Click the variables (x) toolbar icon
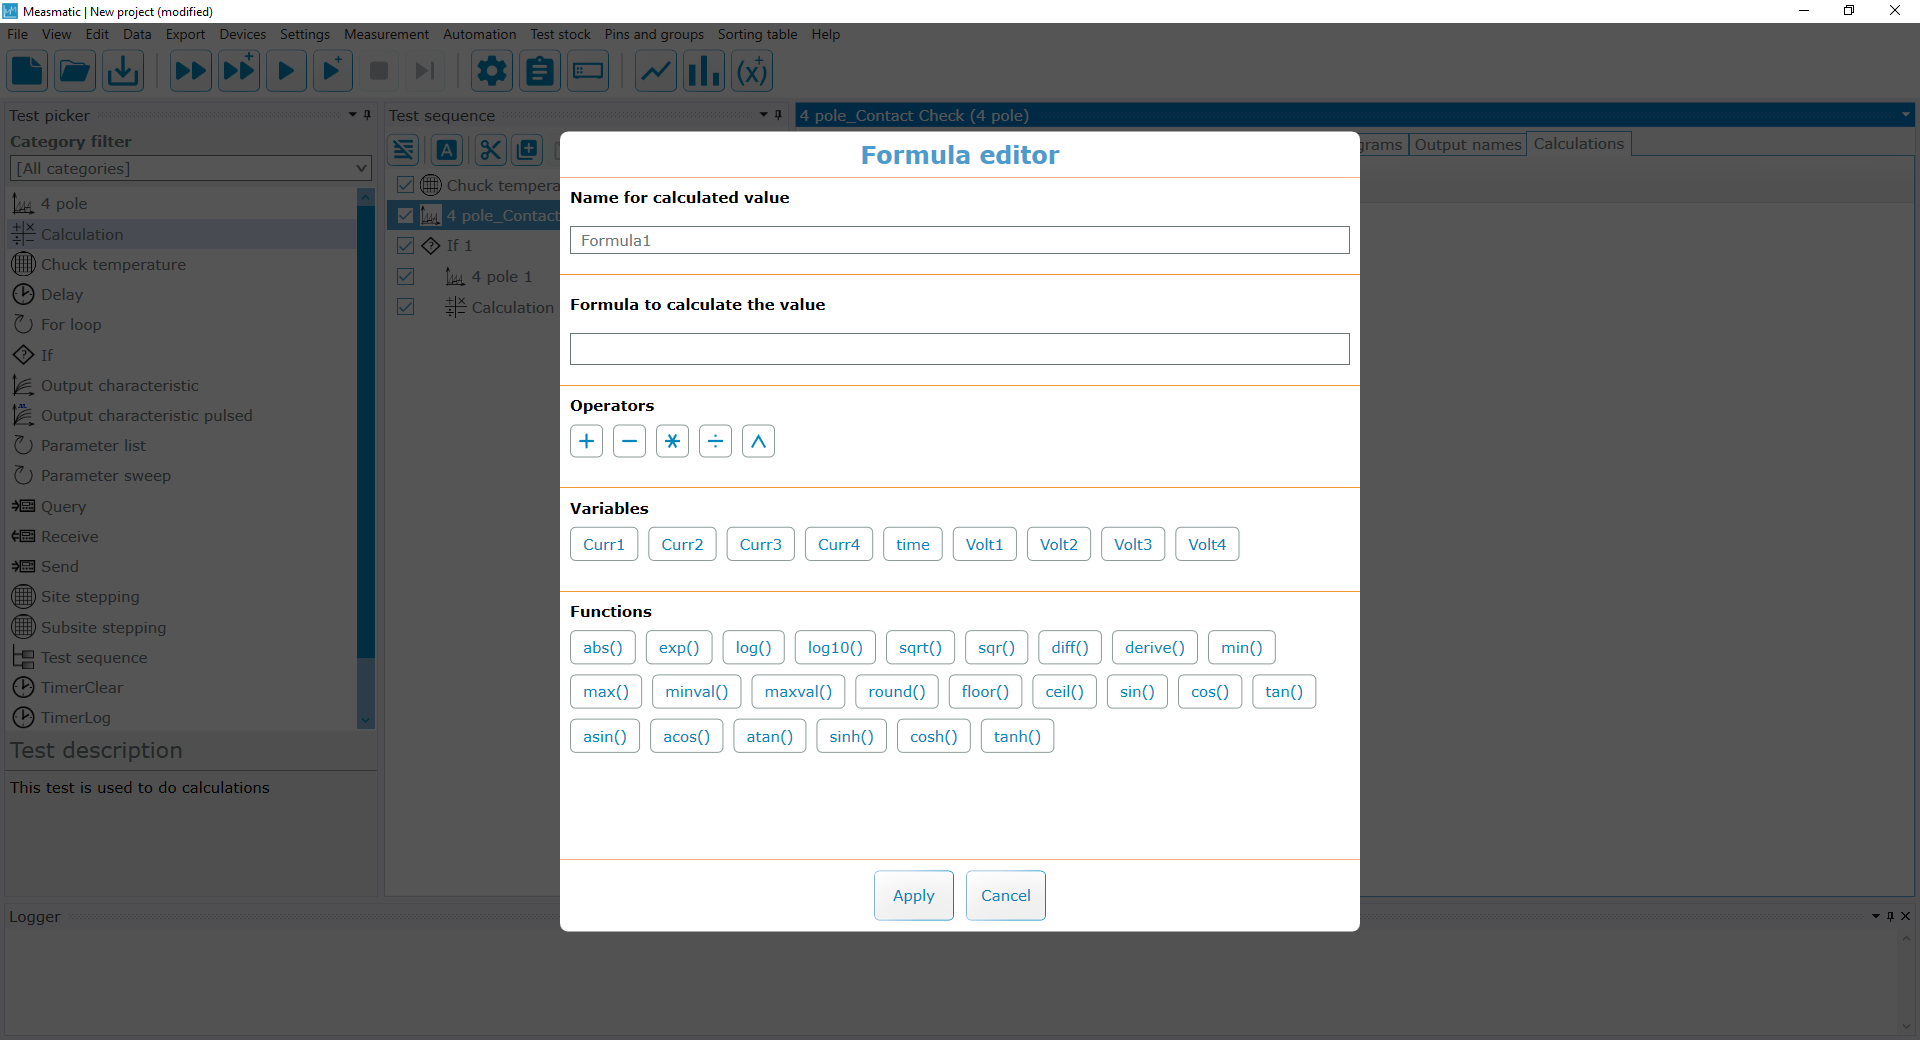The height and width of the screenshot is (1040, 1920). (752, 71)
